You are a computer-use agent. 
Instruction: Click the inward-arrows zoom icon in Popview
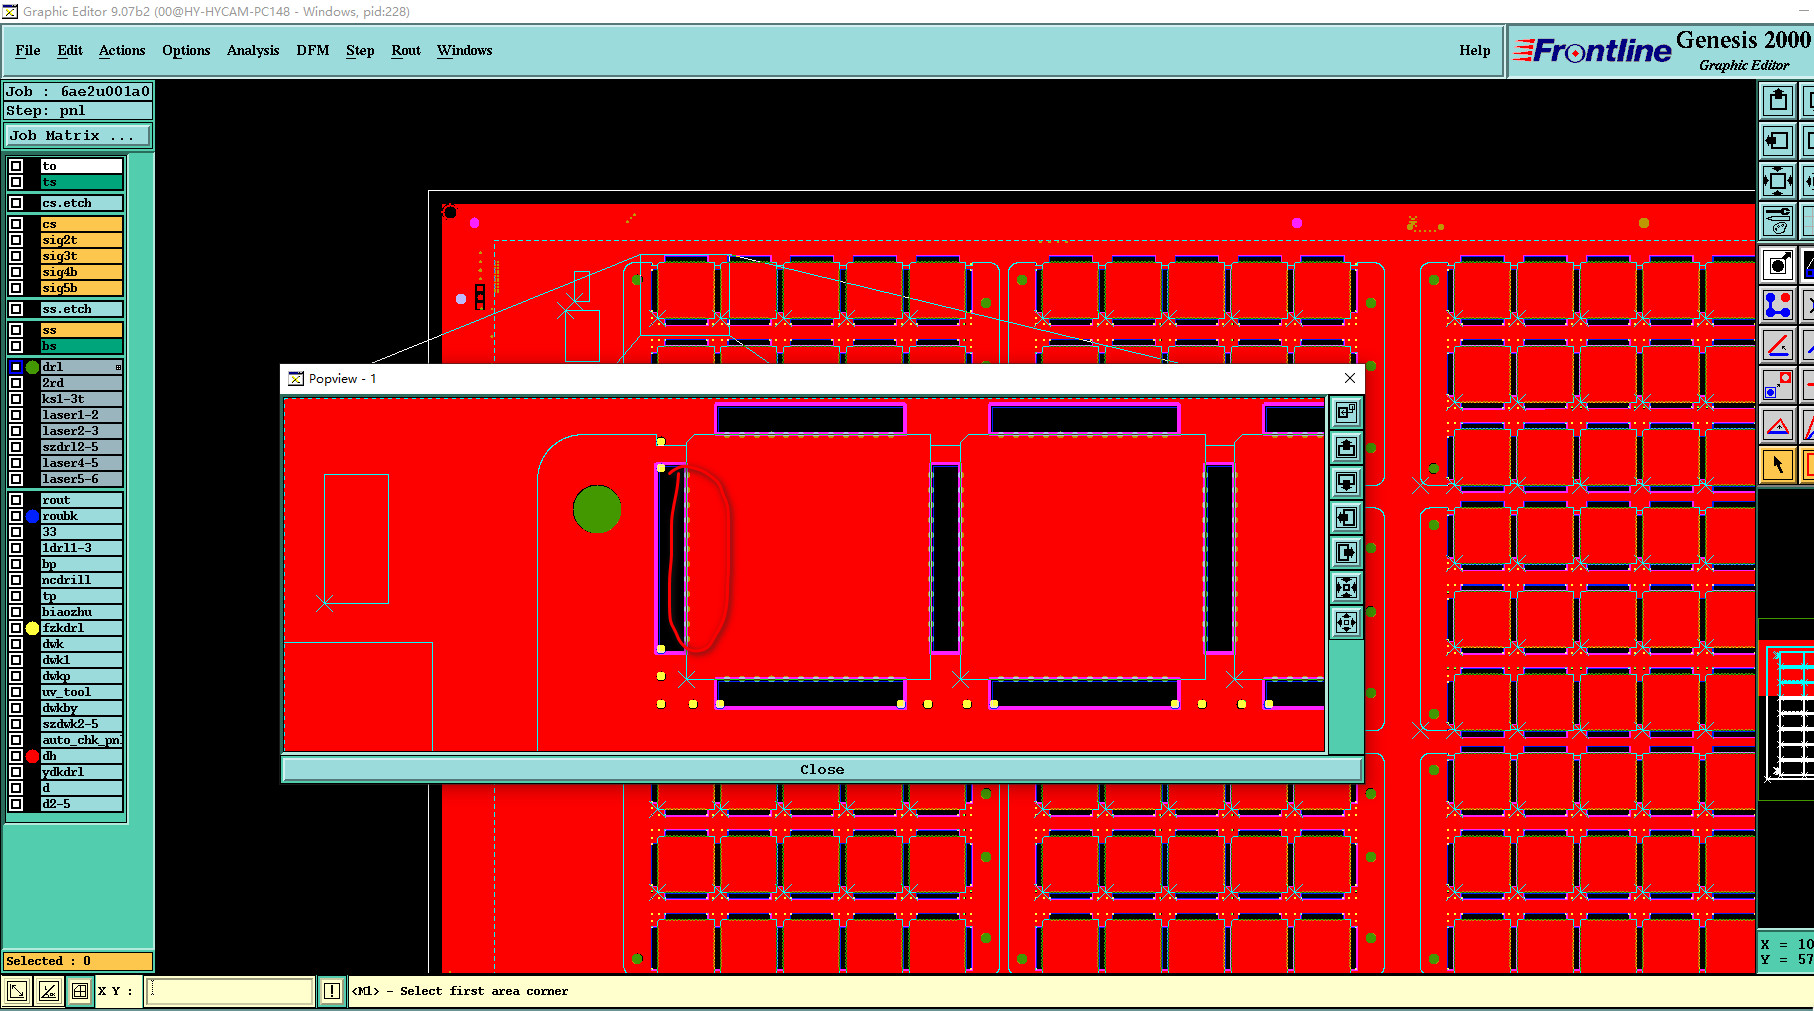click(x=1347, y=587)
